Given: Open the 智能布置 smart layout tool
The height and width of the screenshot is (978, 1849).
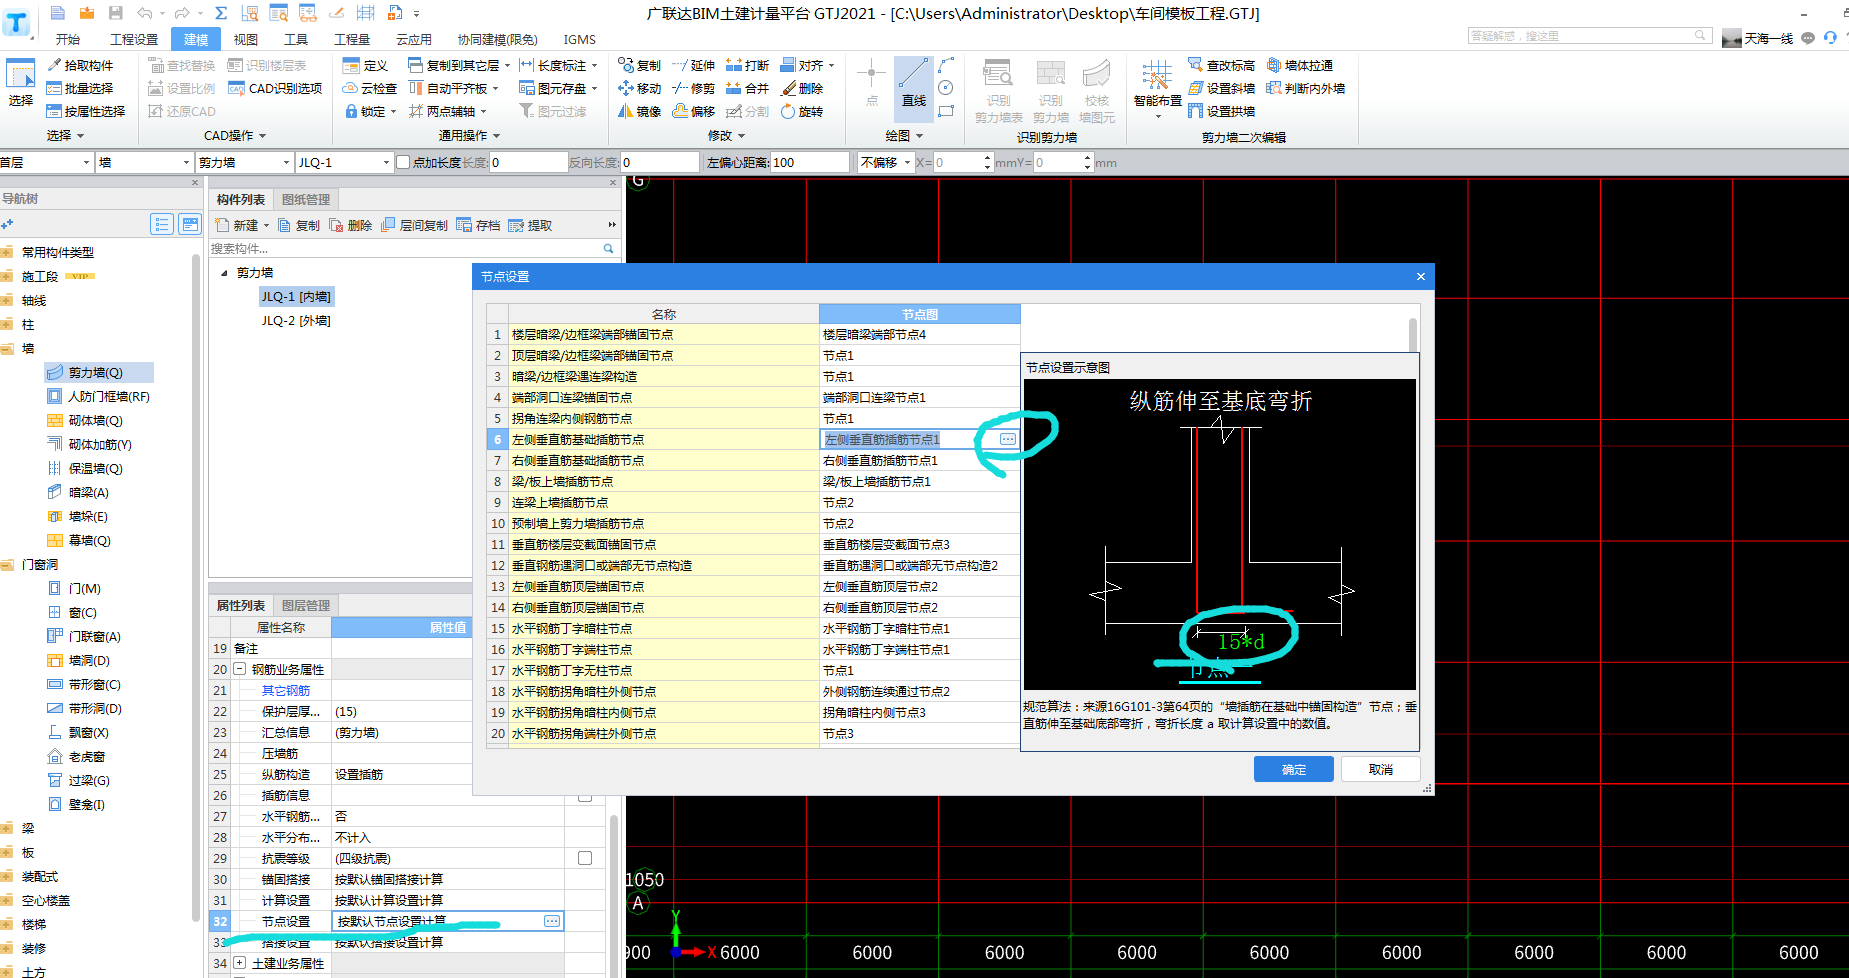Looking at the screenshot, I should (1157, 88).
